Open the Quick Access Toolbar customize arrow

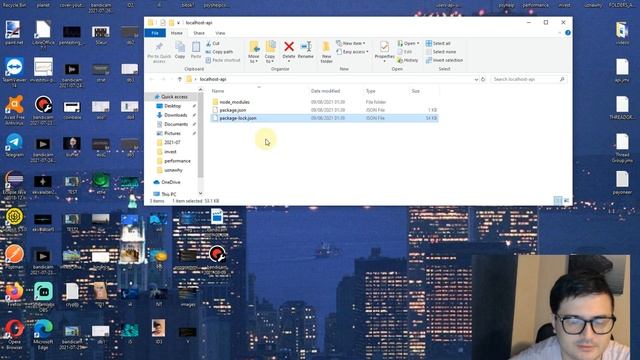click(x=178, y=23)
